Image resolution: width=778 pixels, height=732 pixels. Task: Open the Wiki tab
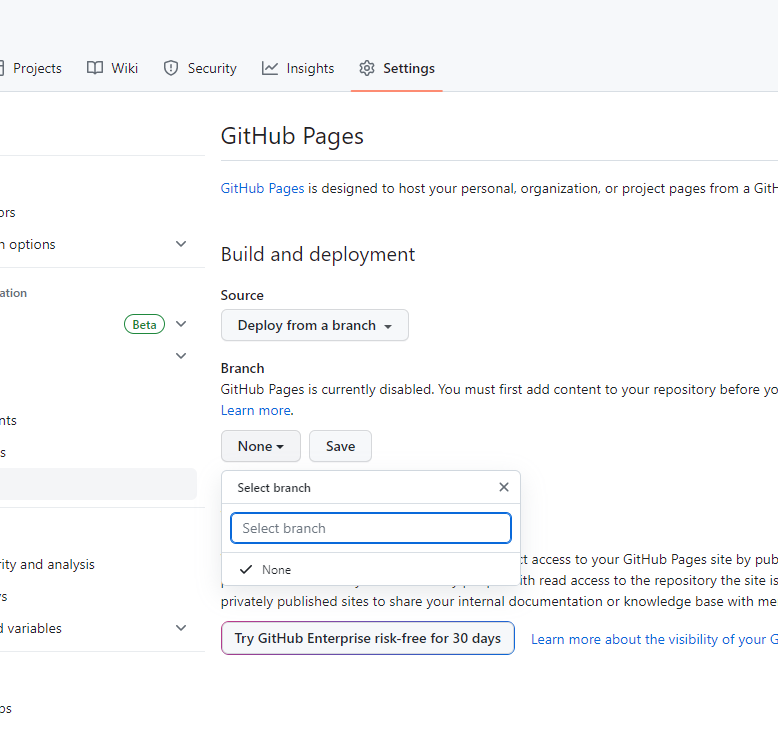(113, 68)
